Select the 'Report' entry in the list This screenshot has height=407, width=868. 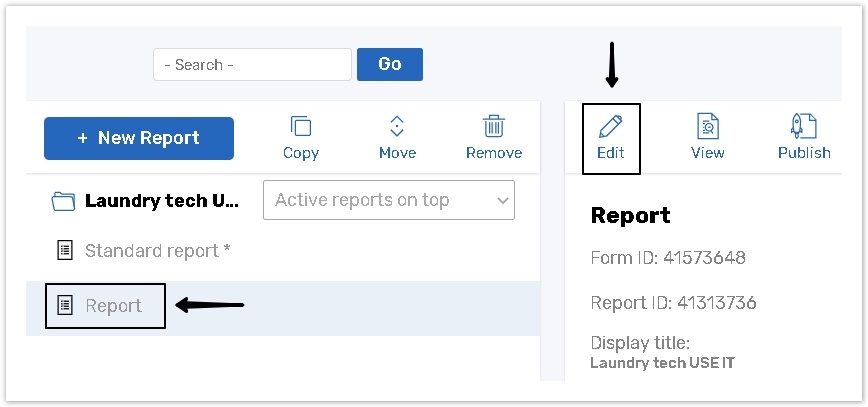113,306
